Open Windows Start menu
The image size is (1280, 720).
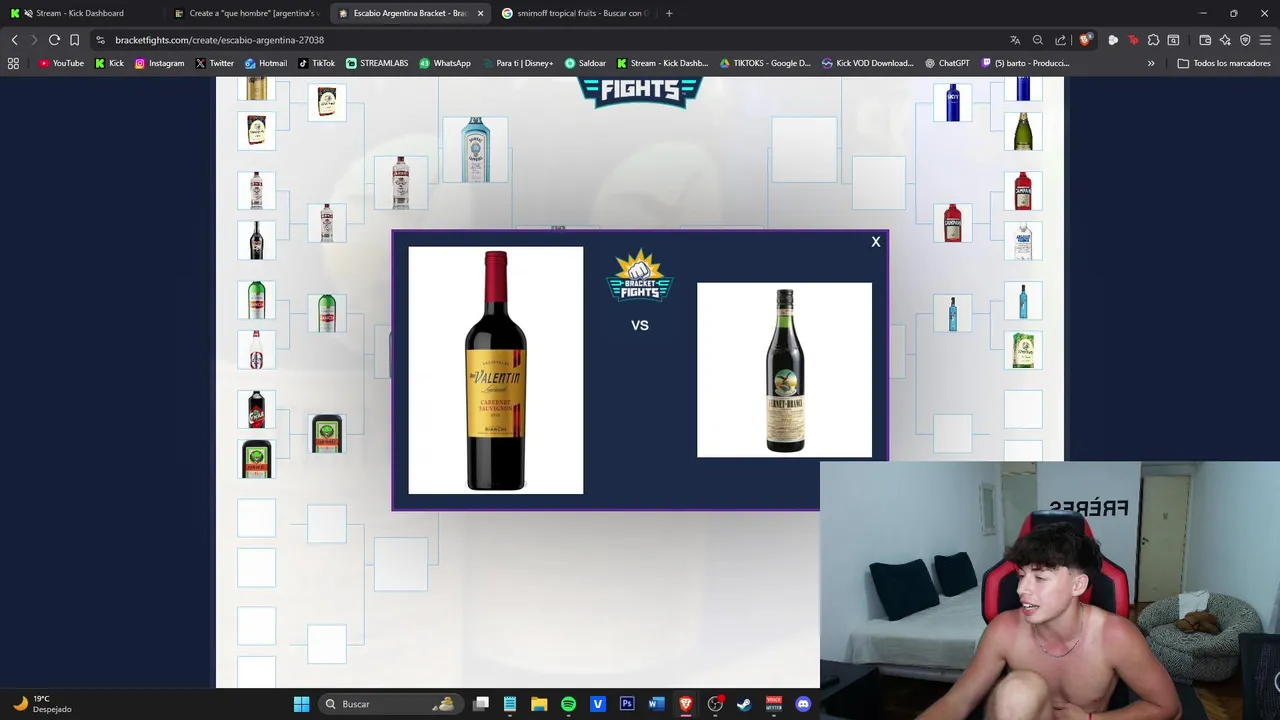[301, 704]
